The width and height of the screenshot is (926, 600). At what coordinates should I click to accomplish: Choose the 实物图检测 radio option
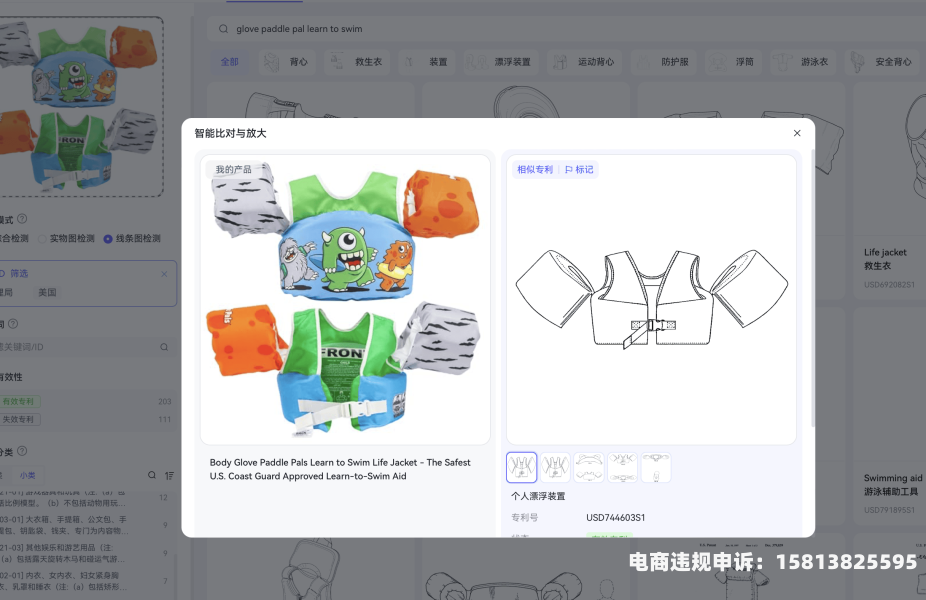(66, 239)
